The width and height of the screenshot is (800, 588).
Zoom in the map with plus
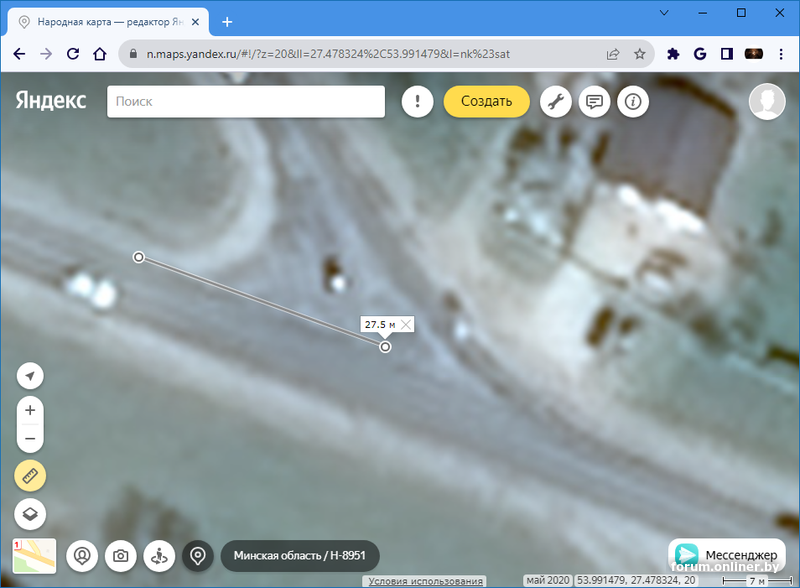click(30, 410)
